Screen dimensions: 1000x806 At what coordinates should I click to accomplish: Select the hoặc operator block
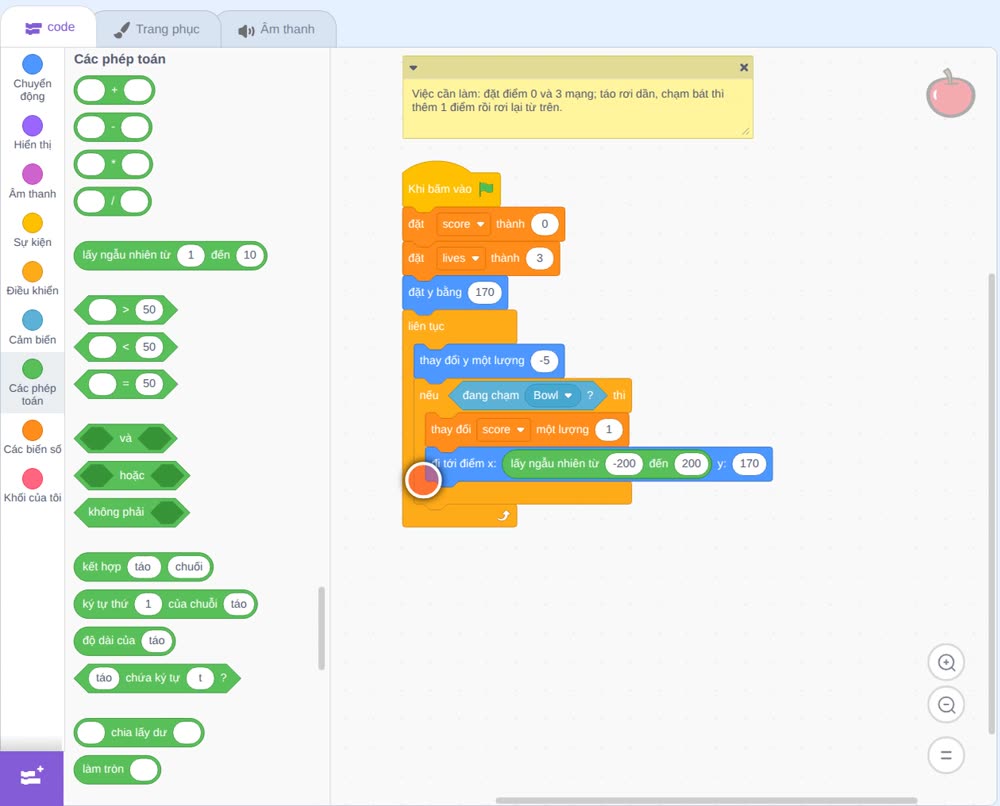132,476
